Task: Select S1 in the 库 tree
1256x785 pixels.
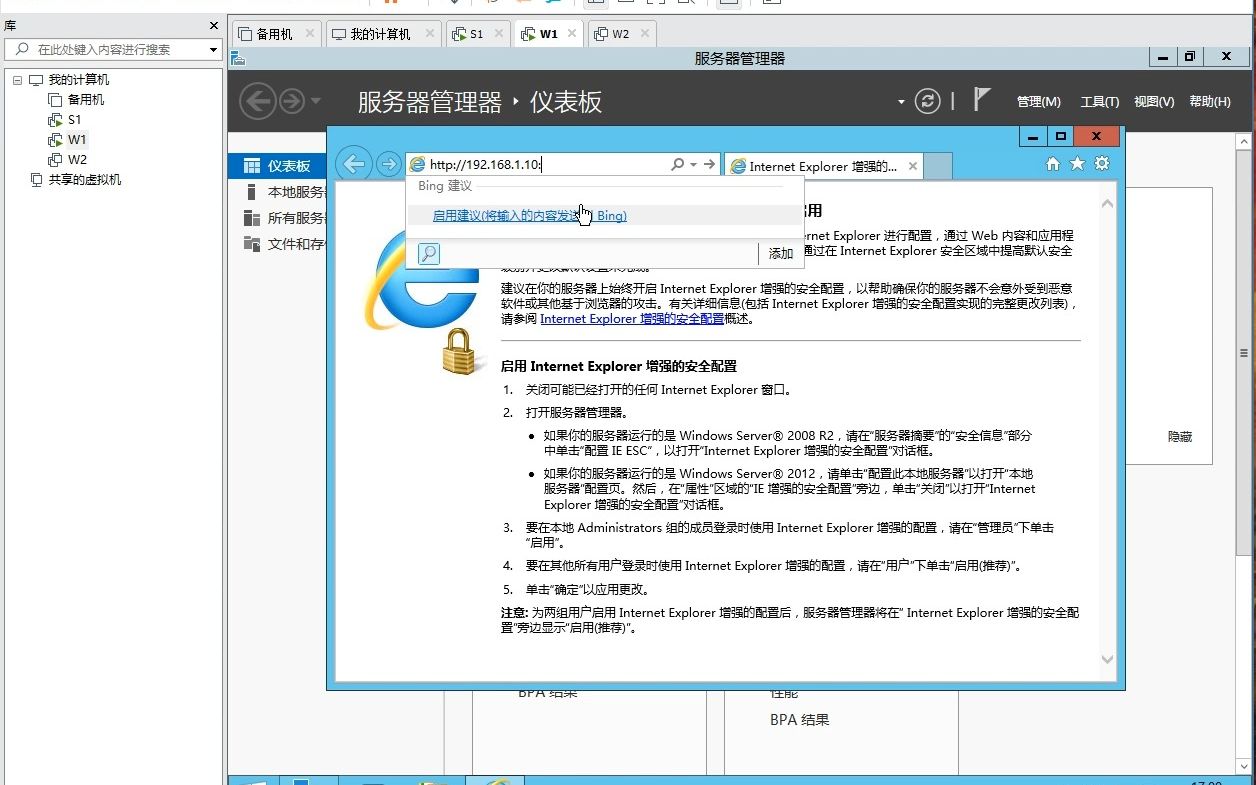Action: [73, 119]
